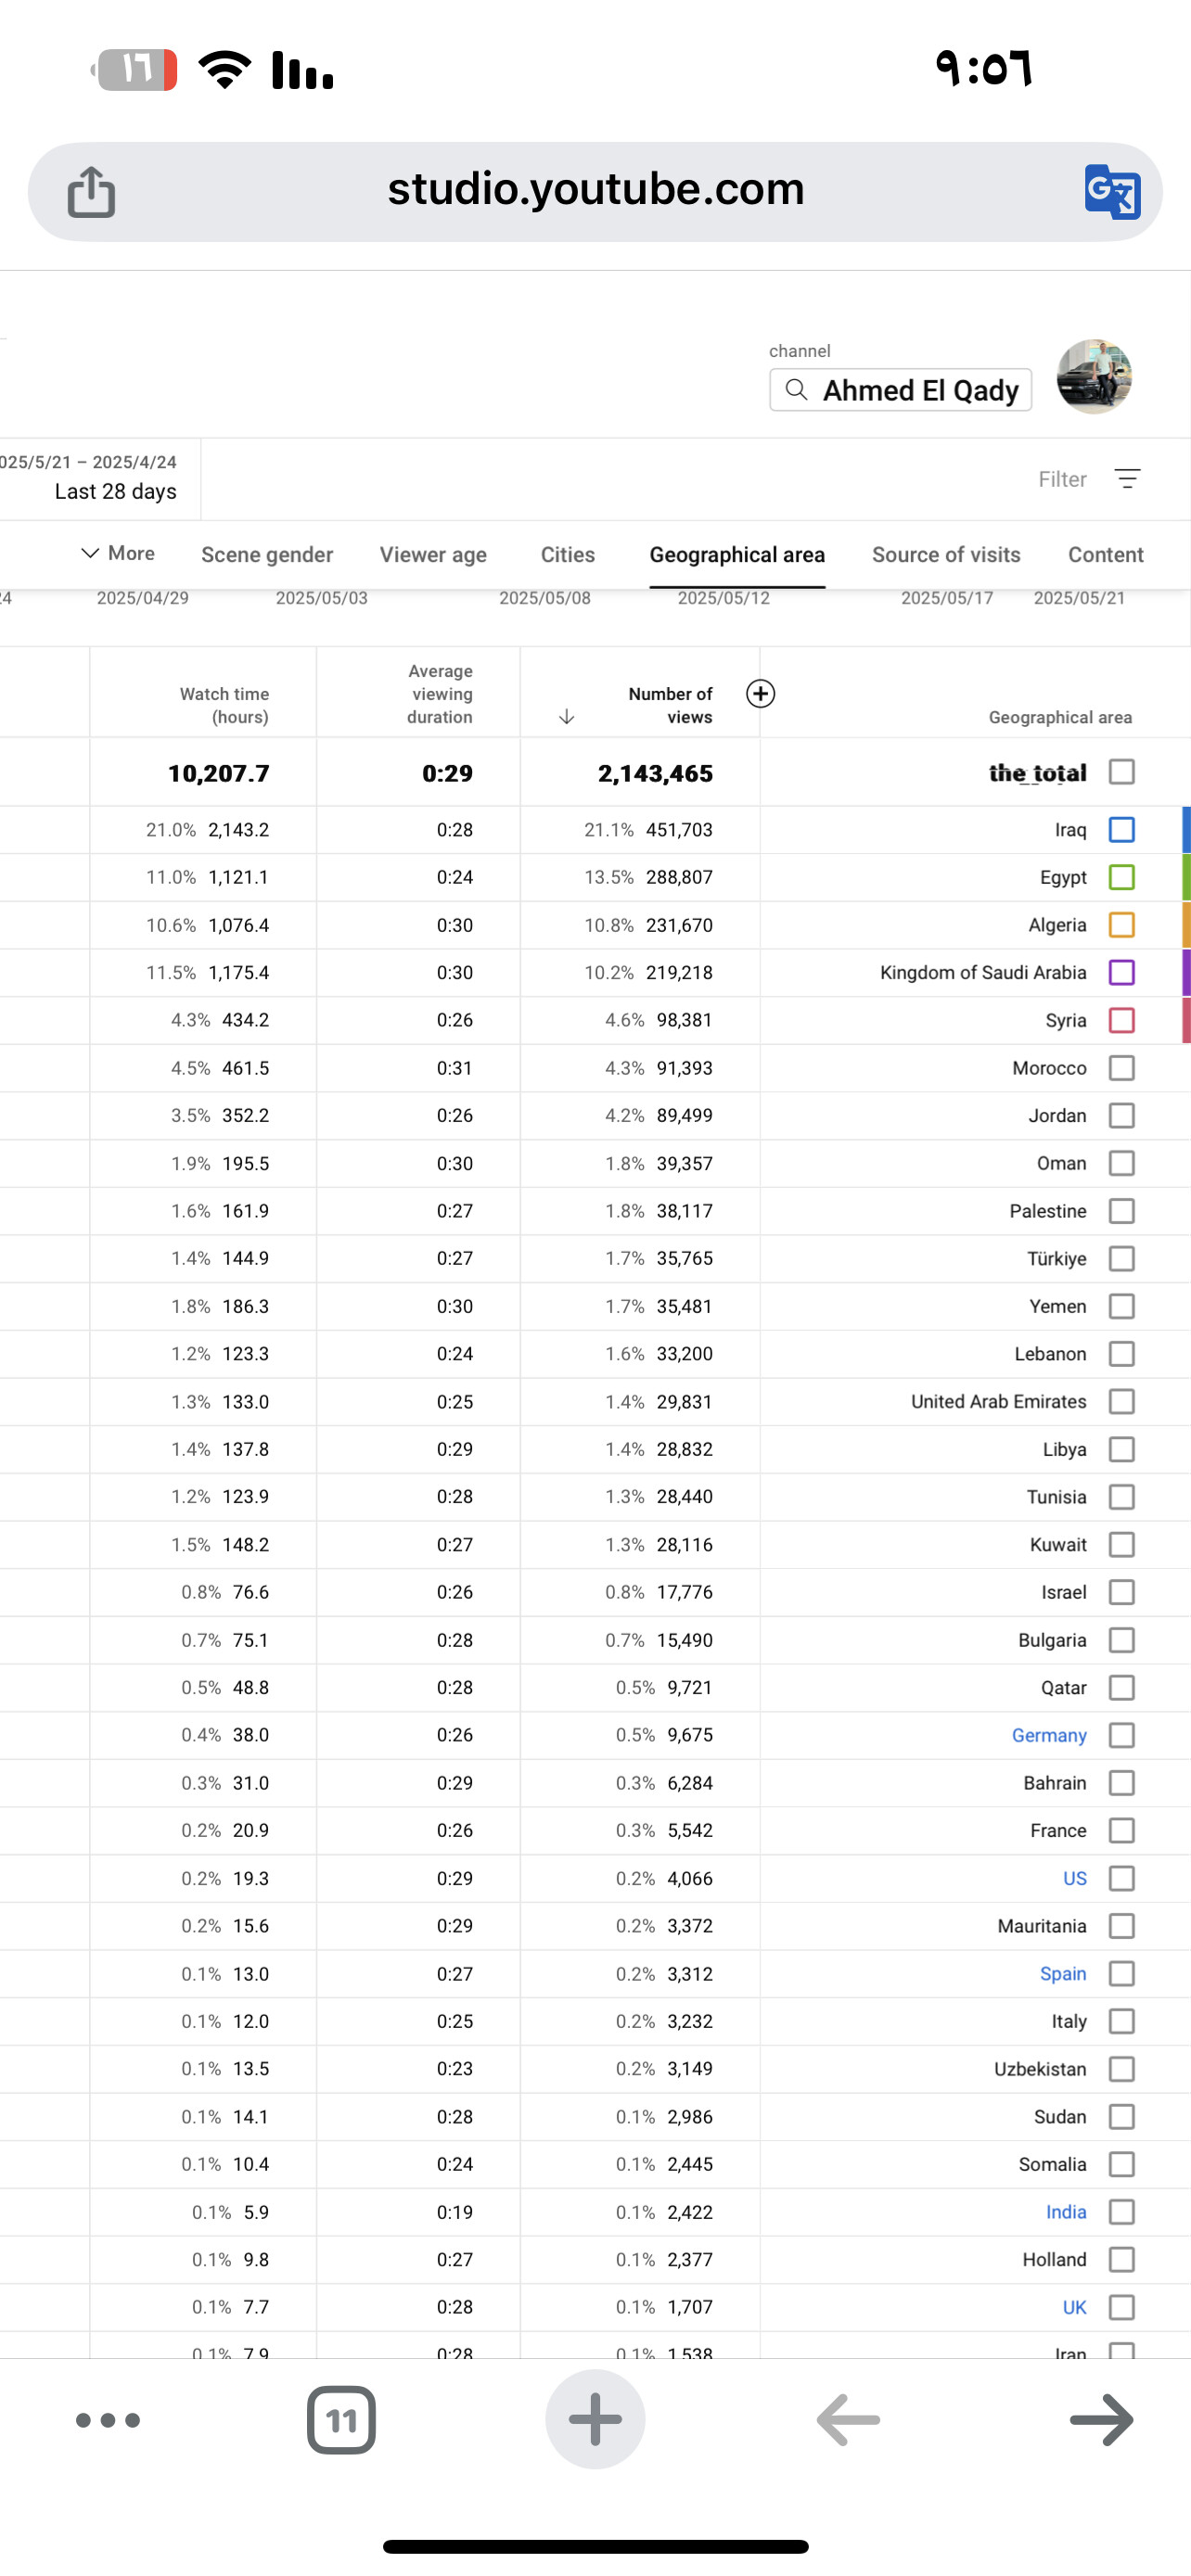Click Palestine row label

pos(1047,1211)
